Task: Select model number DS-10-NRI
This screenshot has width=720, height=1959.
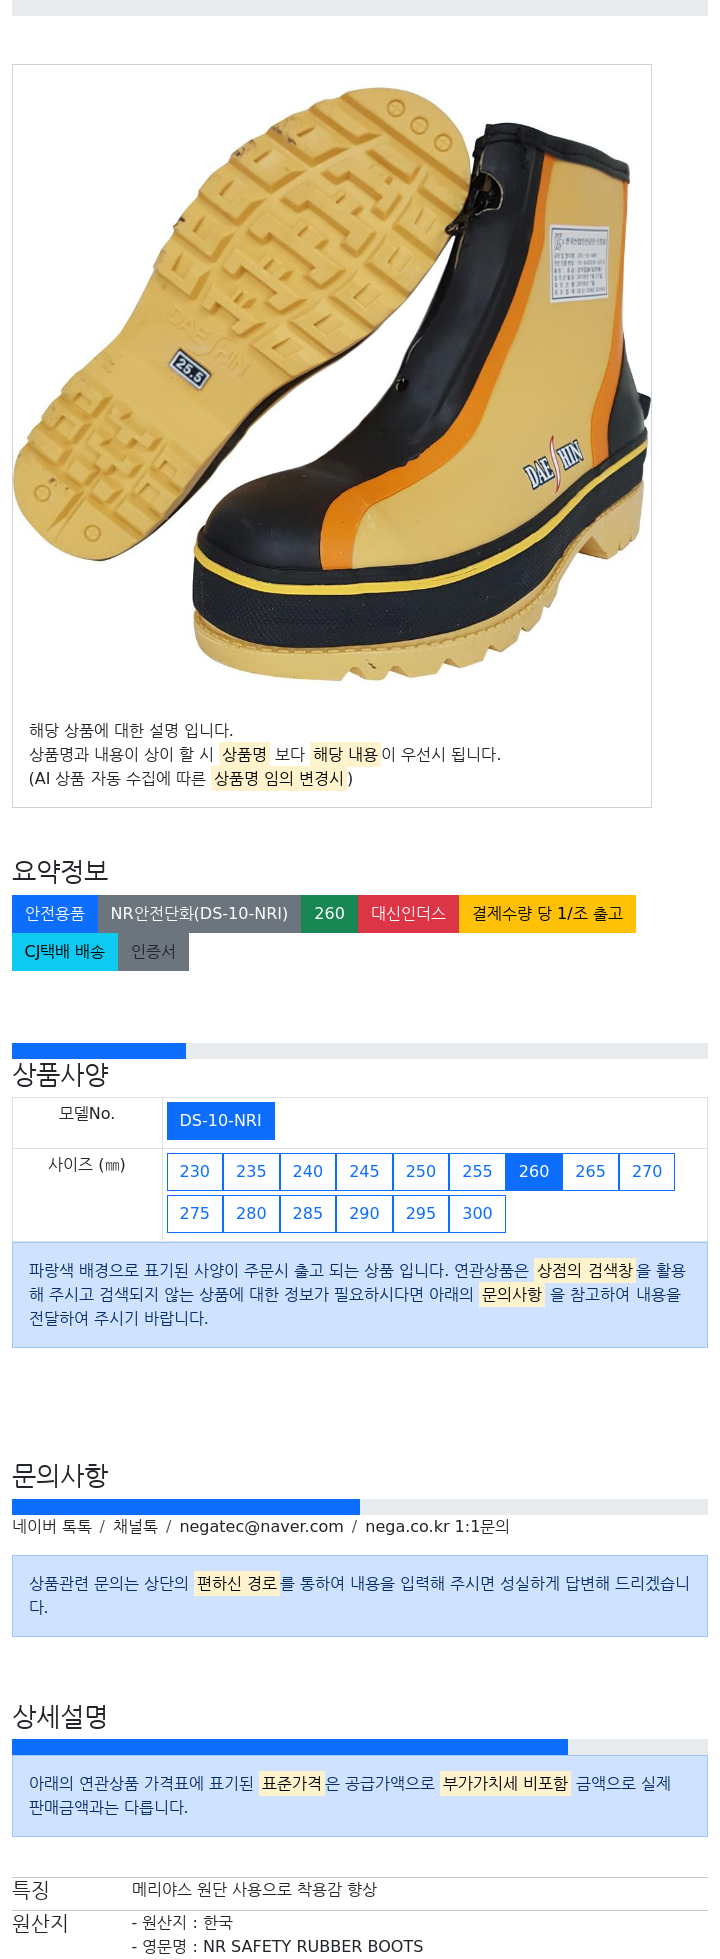Action: pyautogui.click(x=221, y=1121)
